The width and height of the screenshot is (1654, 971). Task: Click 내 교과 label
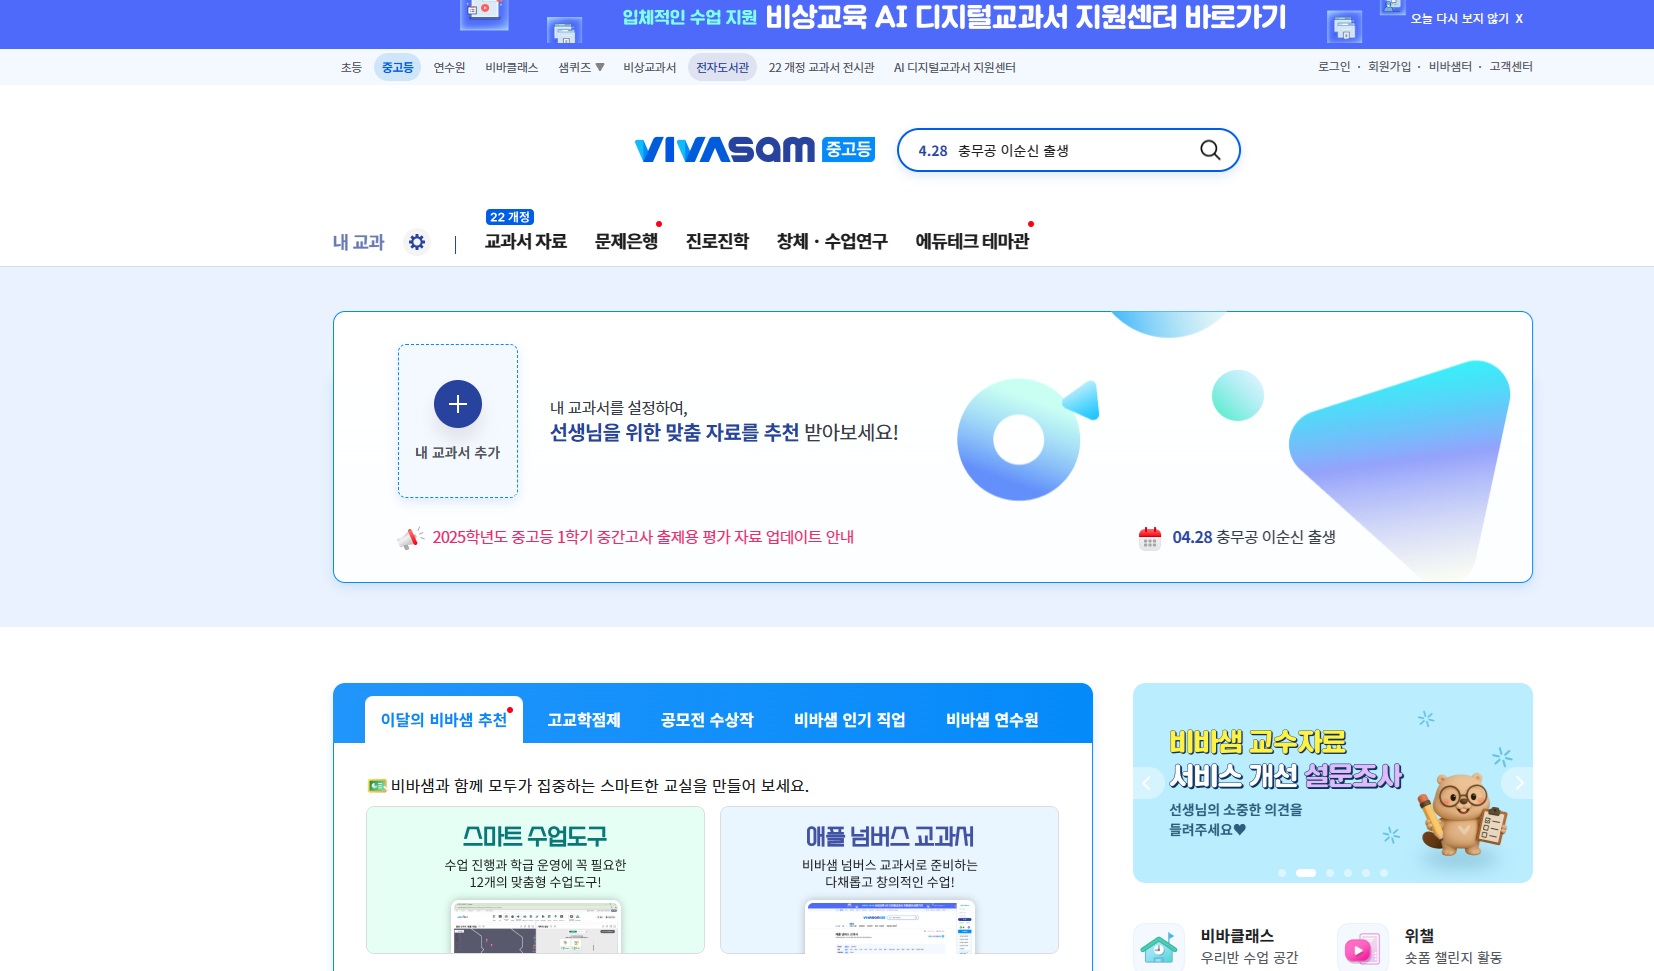click(358, 242)
